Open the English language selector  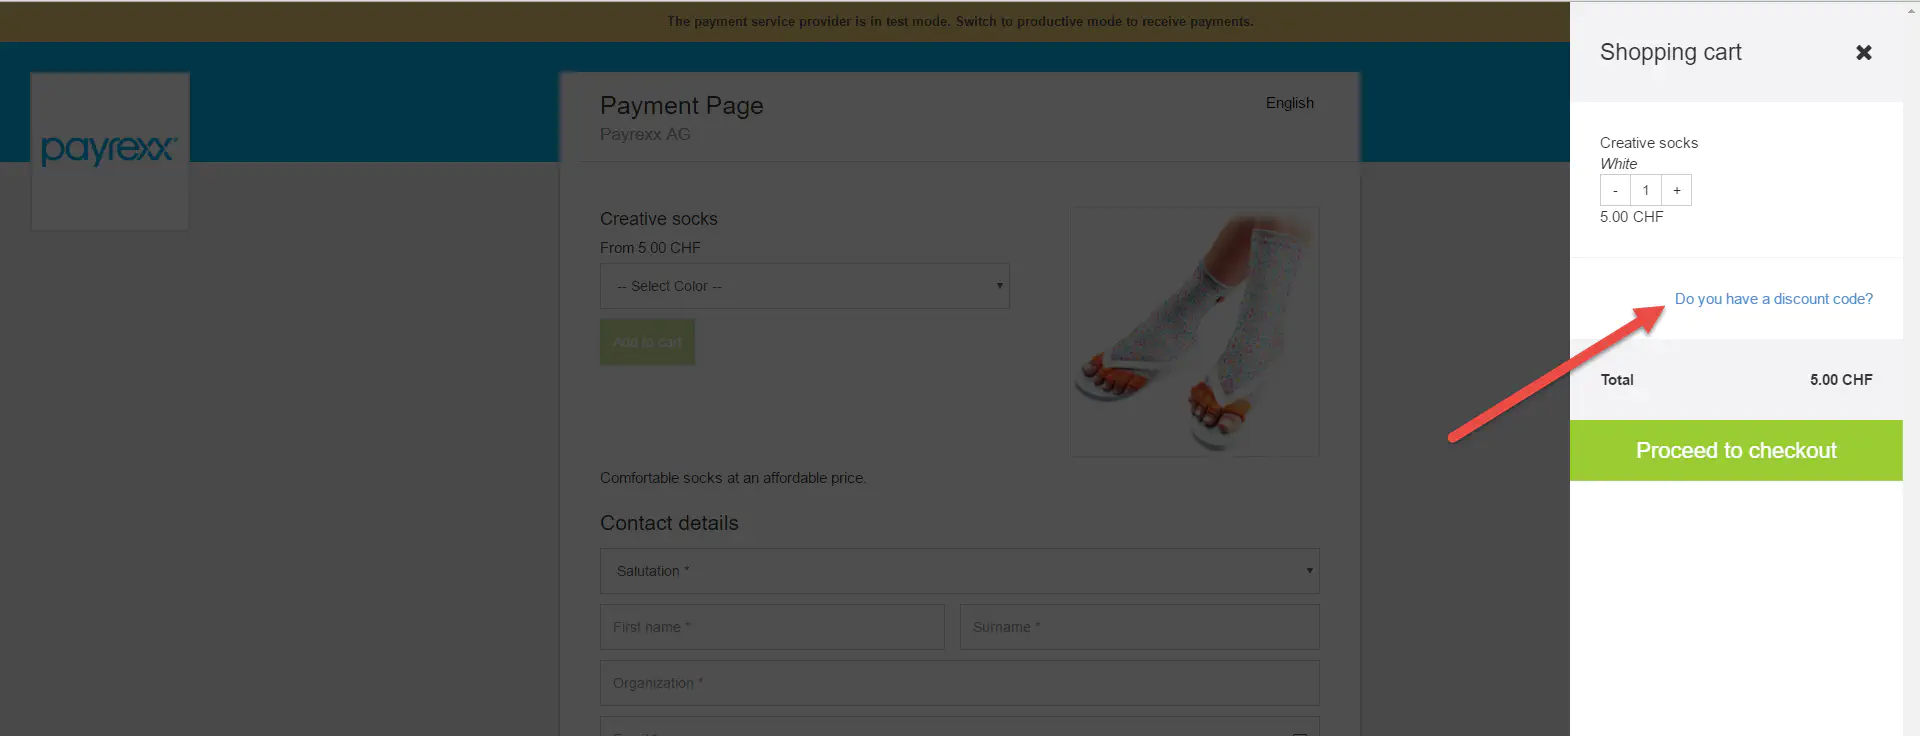pyautogui.click(x=1289, y=103)
